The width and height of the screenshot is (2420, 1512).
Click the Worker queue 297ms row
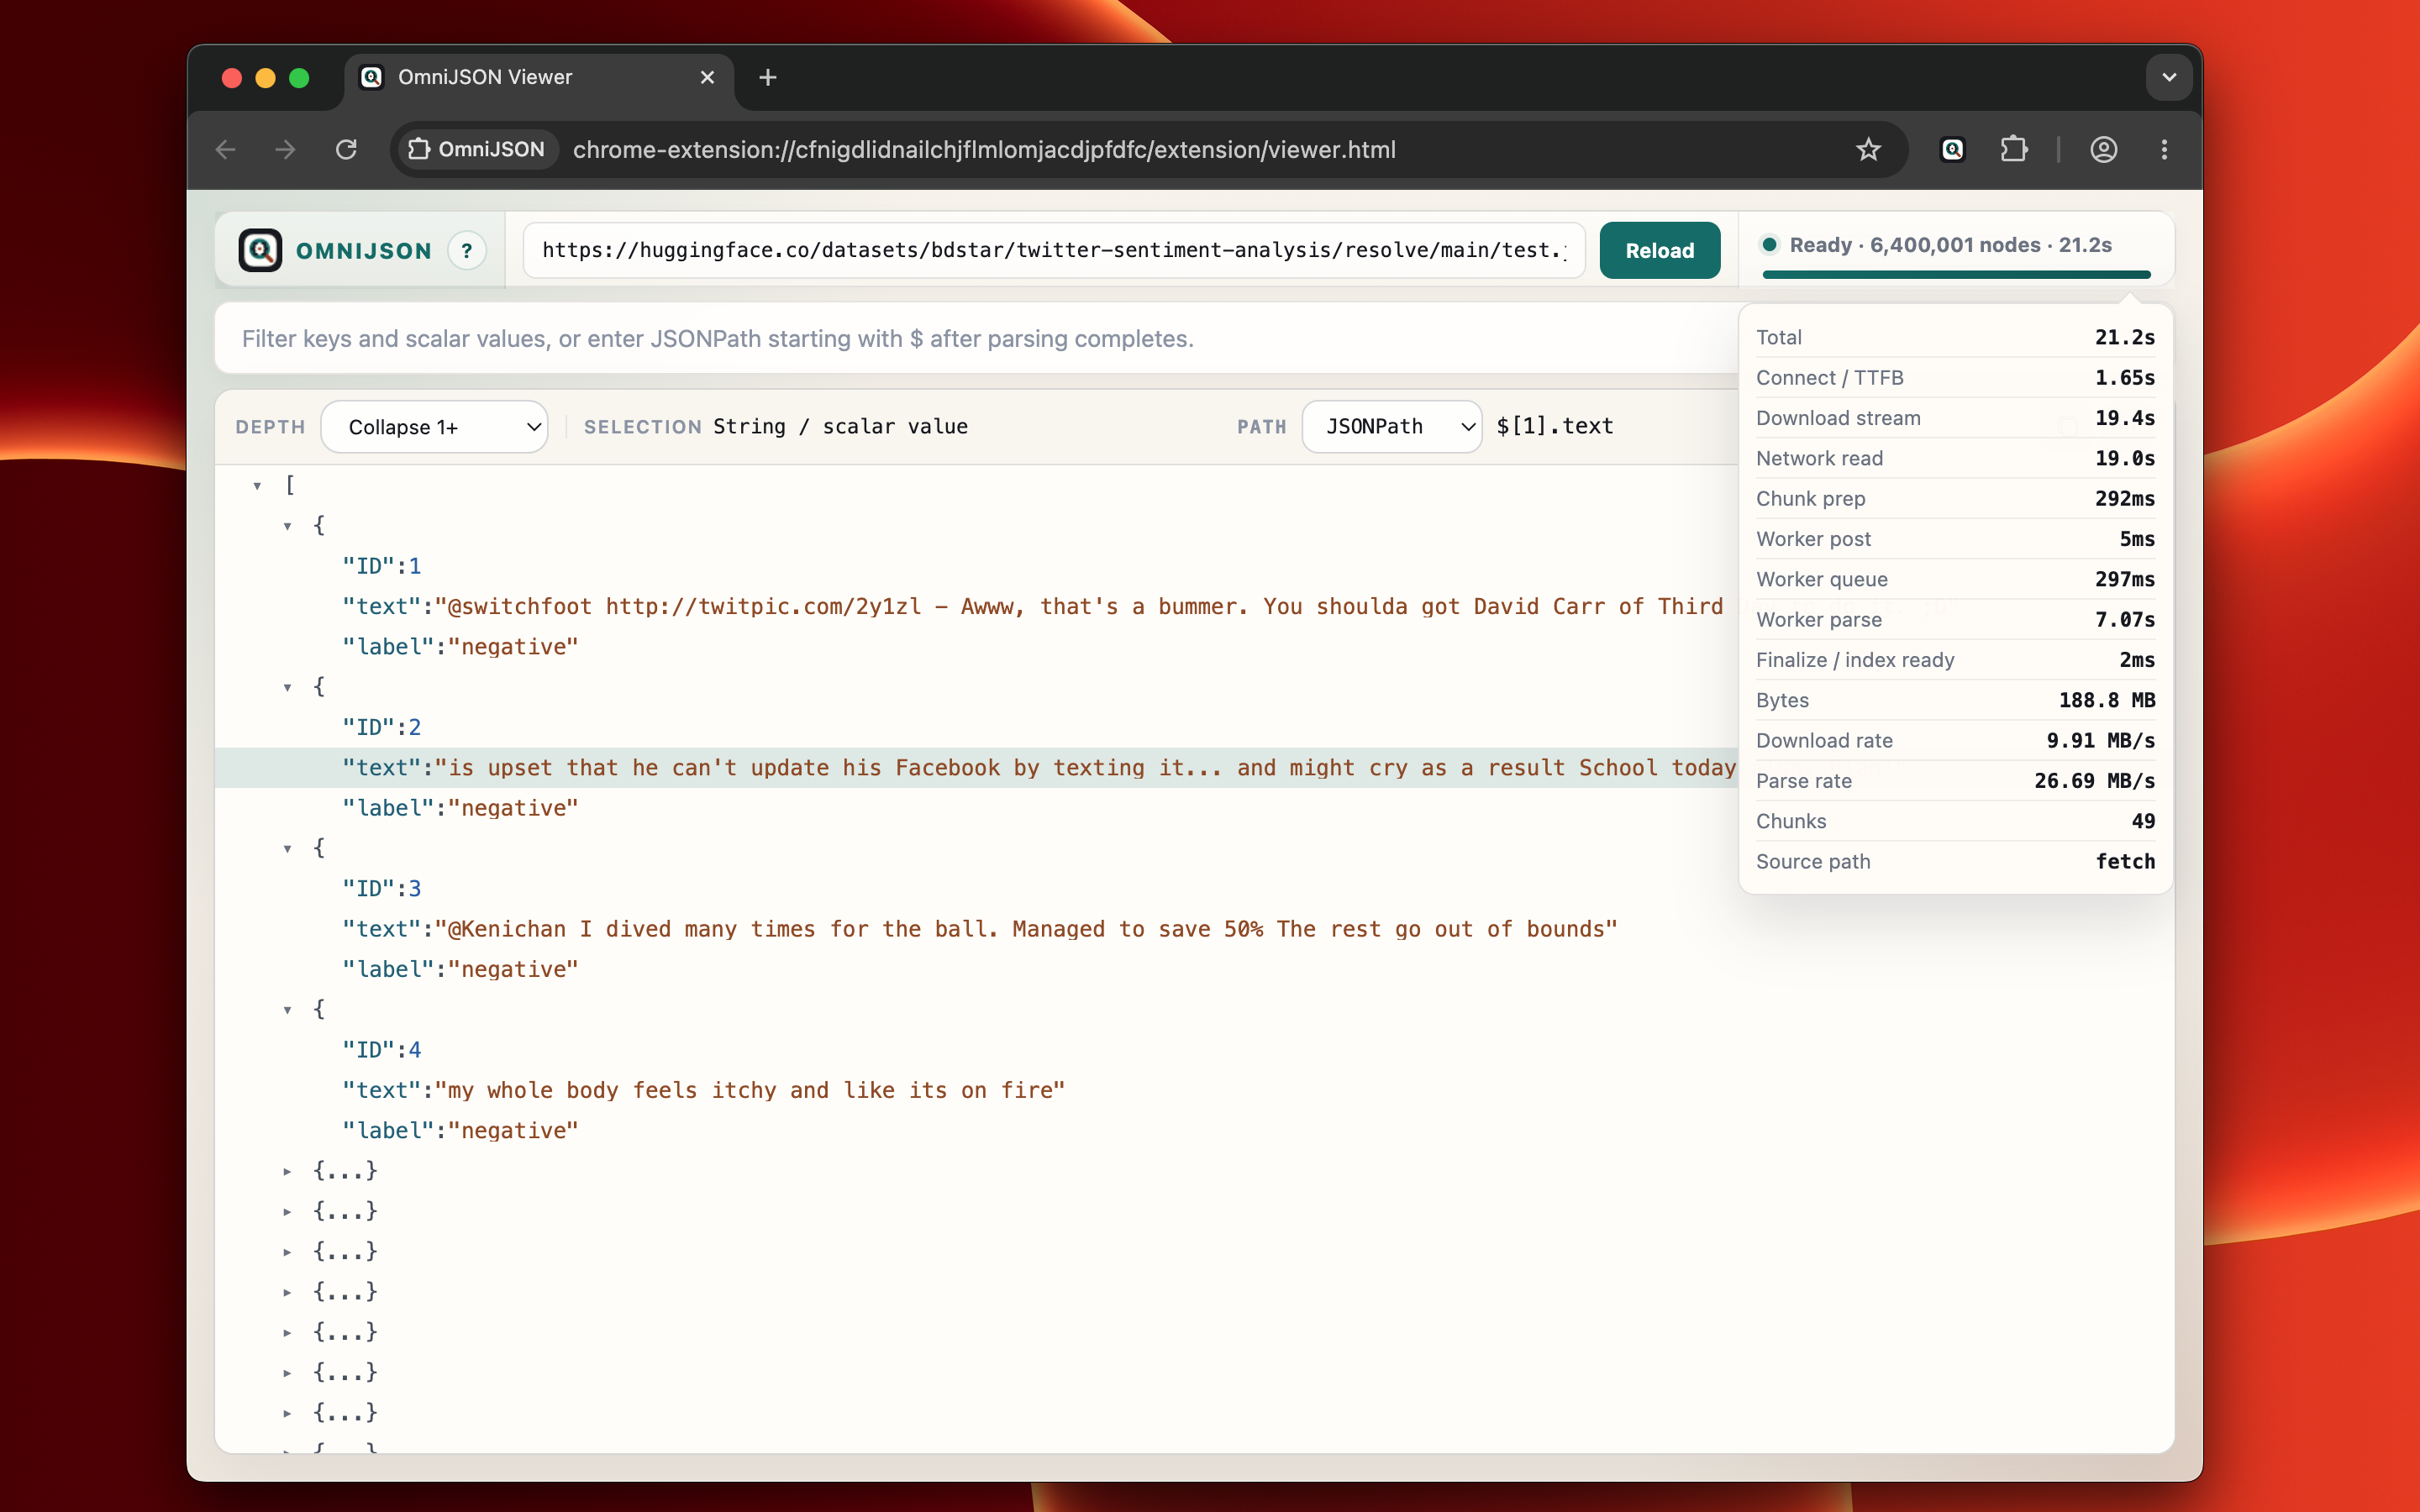click(1955, 580)
